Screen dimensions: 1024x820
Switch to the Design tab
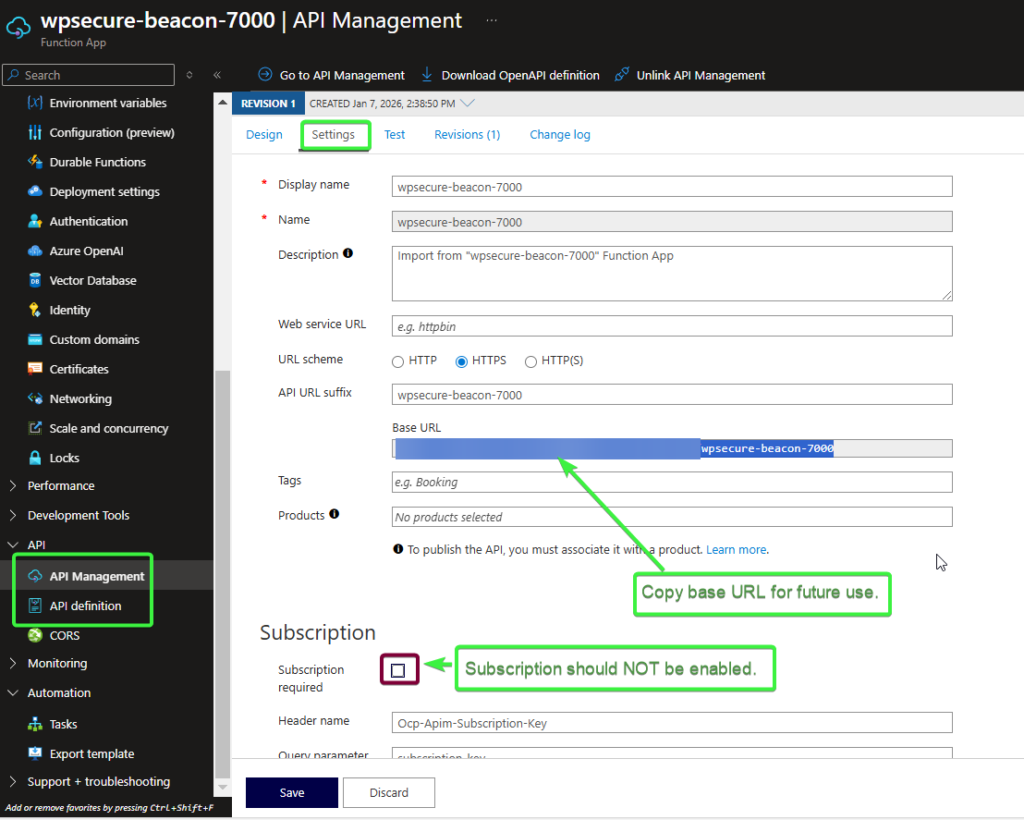[264, 135]
